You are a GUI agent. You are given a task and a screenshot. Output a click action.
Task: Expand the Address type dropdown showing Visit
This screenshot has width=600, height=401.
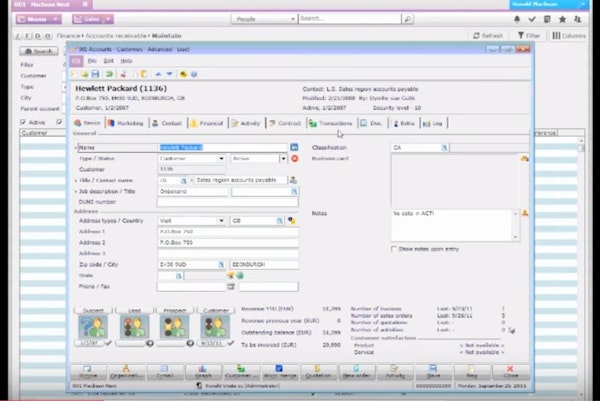(x=220, y=220)
